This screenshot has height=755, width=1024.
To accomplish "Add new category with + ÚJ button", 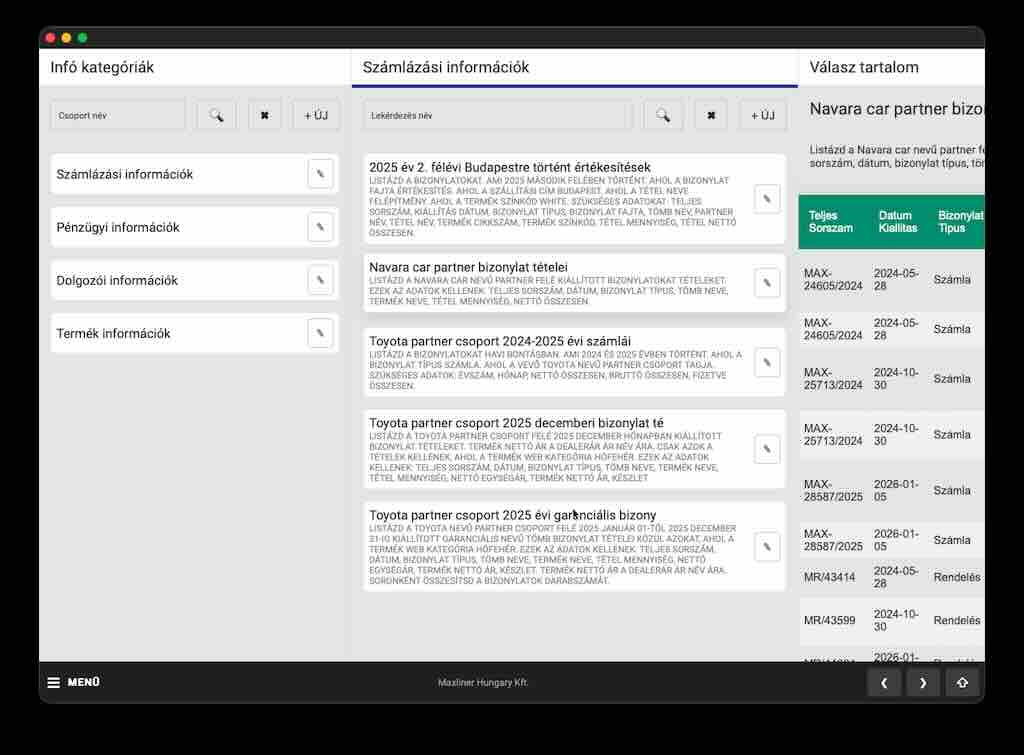I will point(316,115).
